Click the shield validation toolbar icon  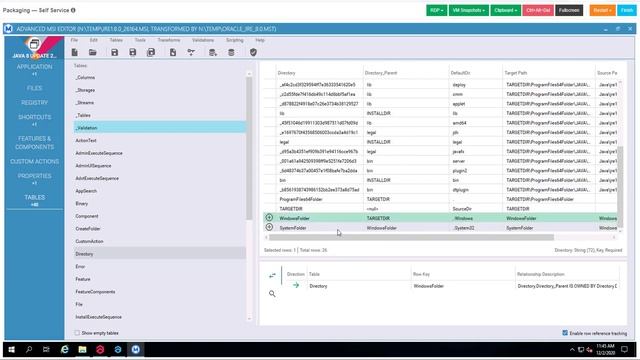[253, 52]
